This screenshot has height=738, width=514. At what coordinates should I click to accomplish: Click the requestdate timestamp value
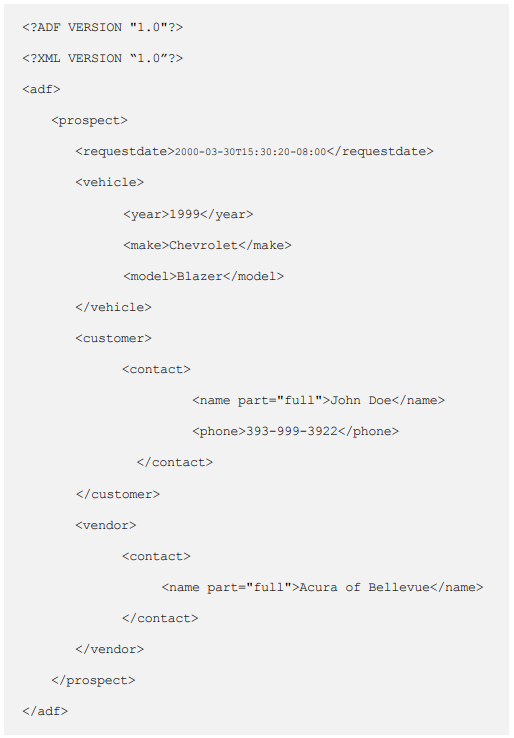[250, 152]
